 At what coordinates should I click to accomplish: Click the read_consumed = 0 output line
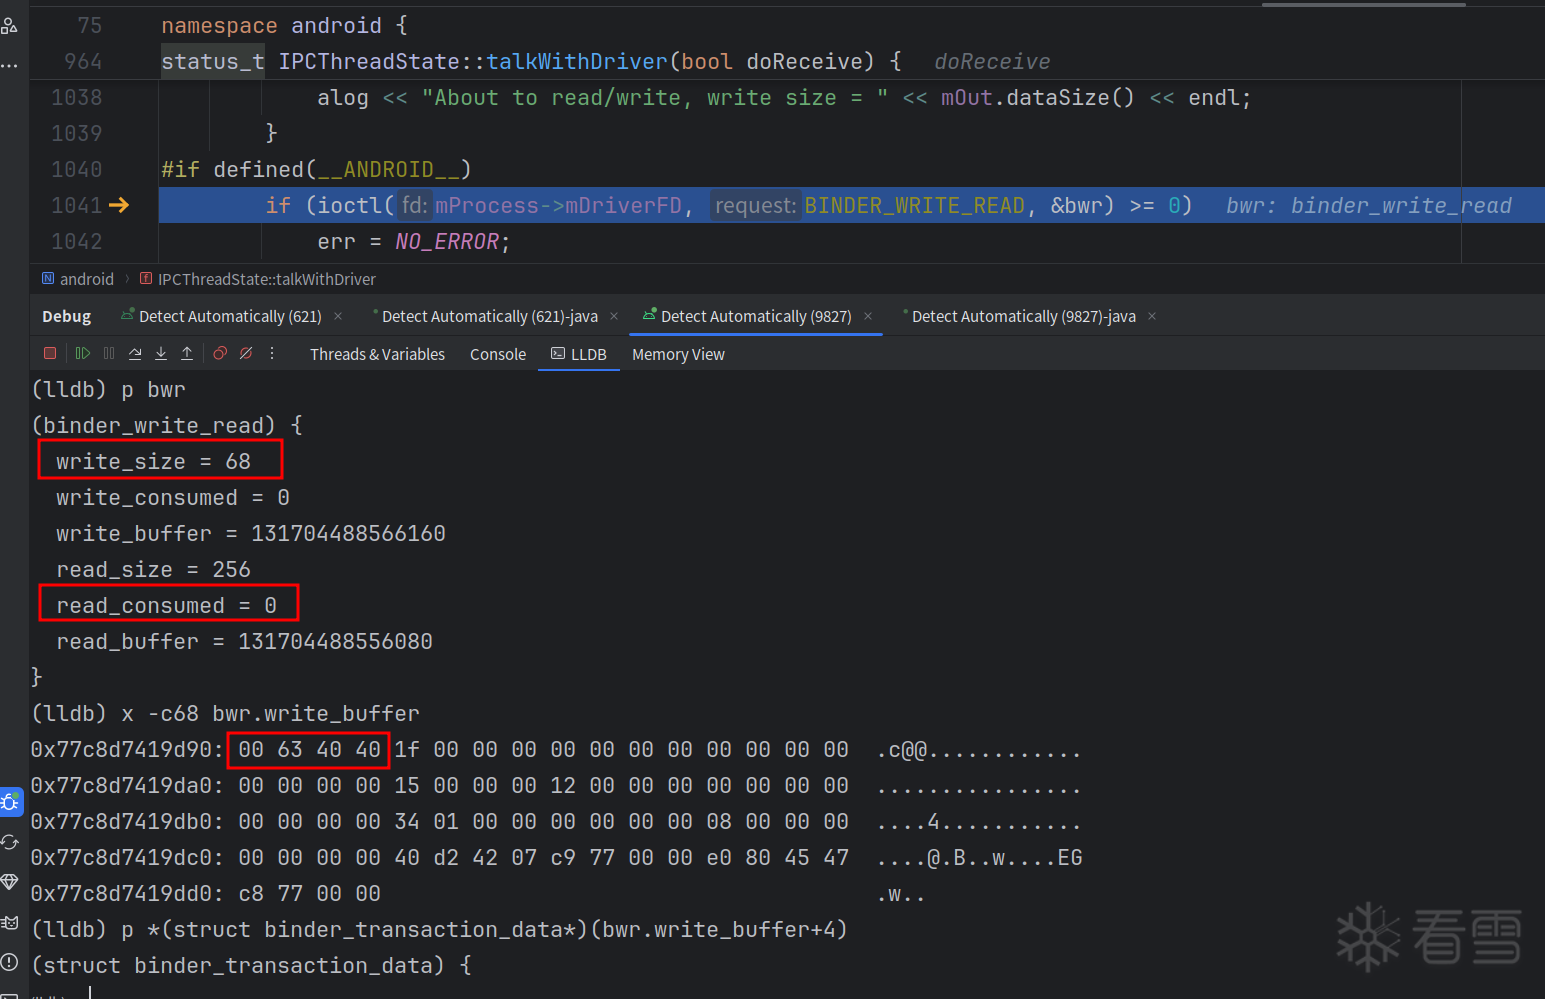coord(166,605)
